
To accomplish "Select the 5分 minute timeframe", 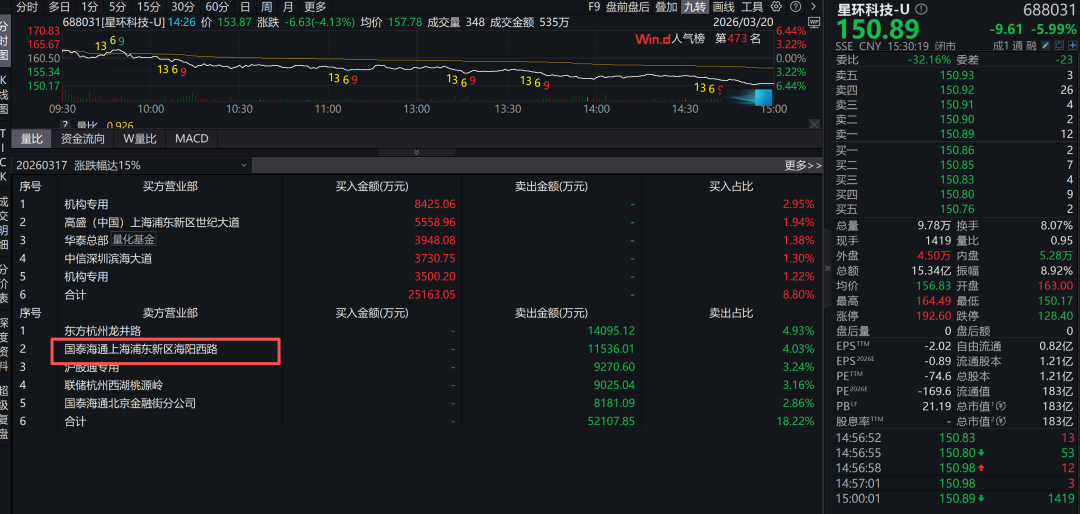I will click(117, 6).
